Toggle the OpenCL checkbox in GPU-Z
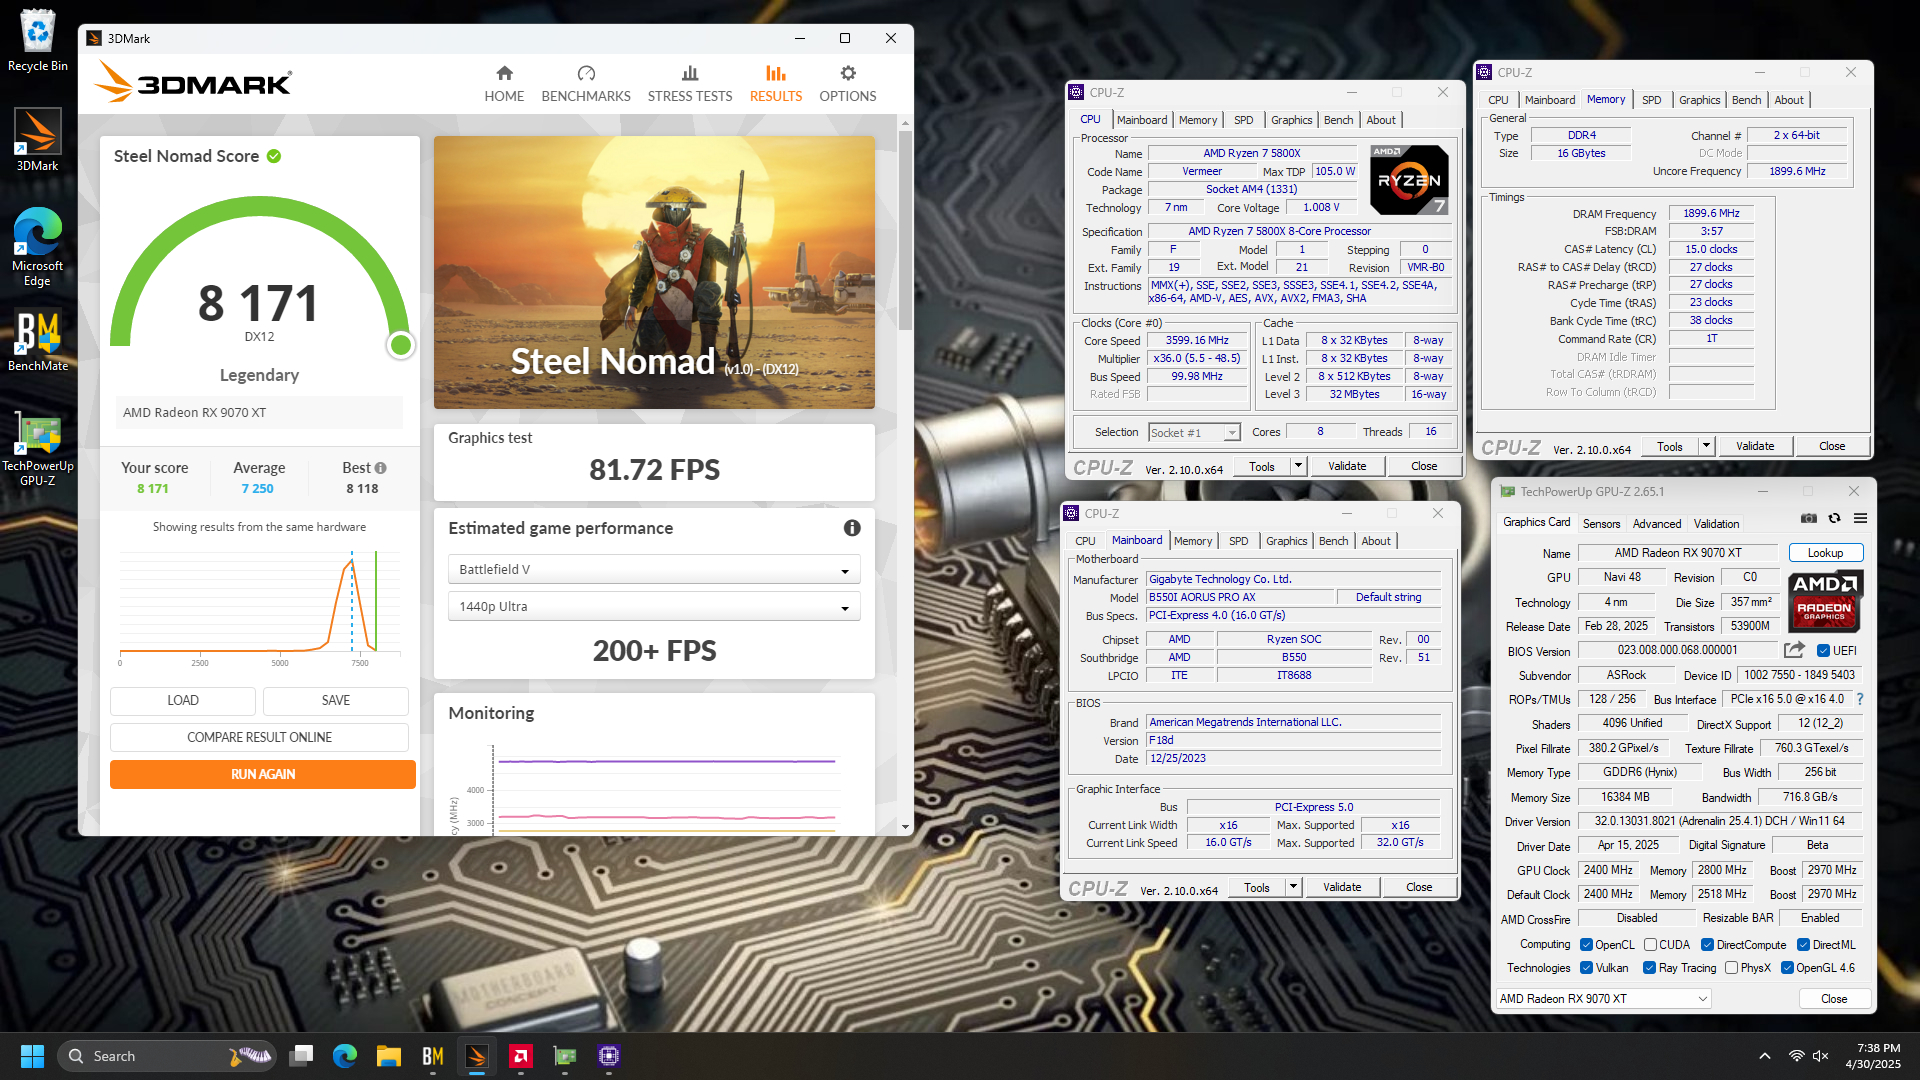Image resolution: width=1920 pixels, height=1080 pixels. [x=1586, y=945]
